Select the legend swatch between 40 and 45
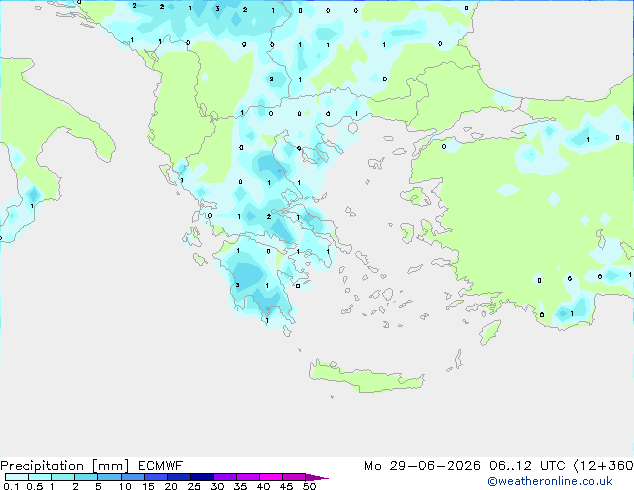Viewport: 634px width, 490px height. coord(271,477)
